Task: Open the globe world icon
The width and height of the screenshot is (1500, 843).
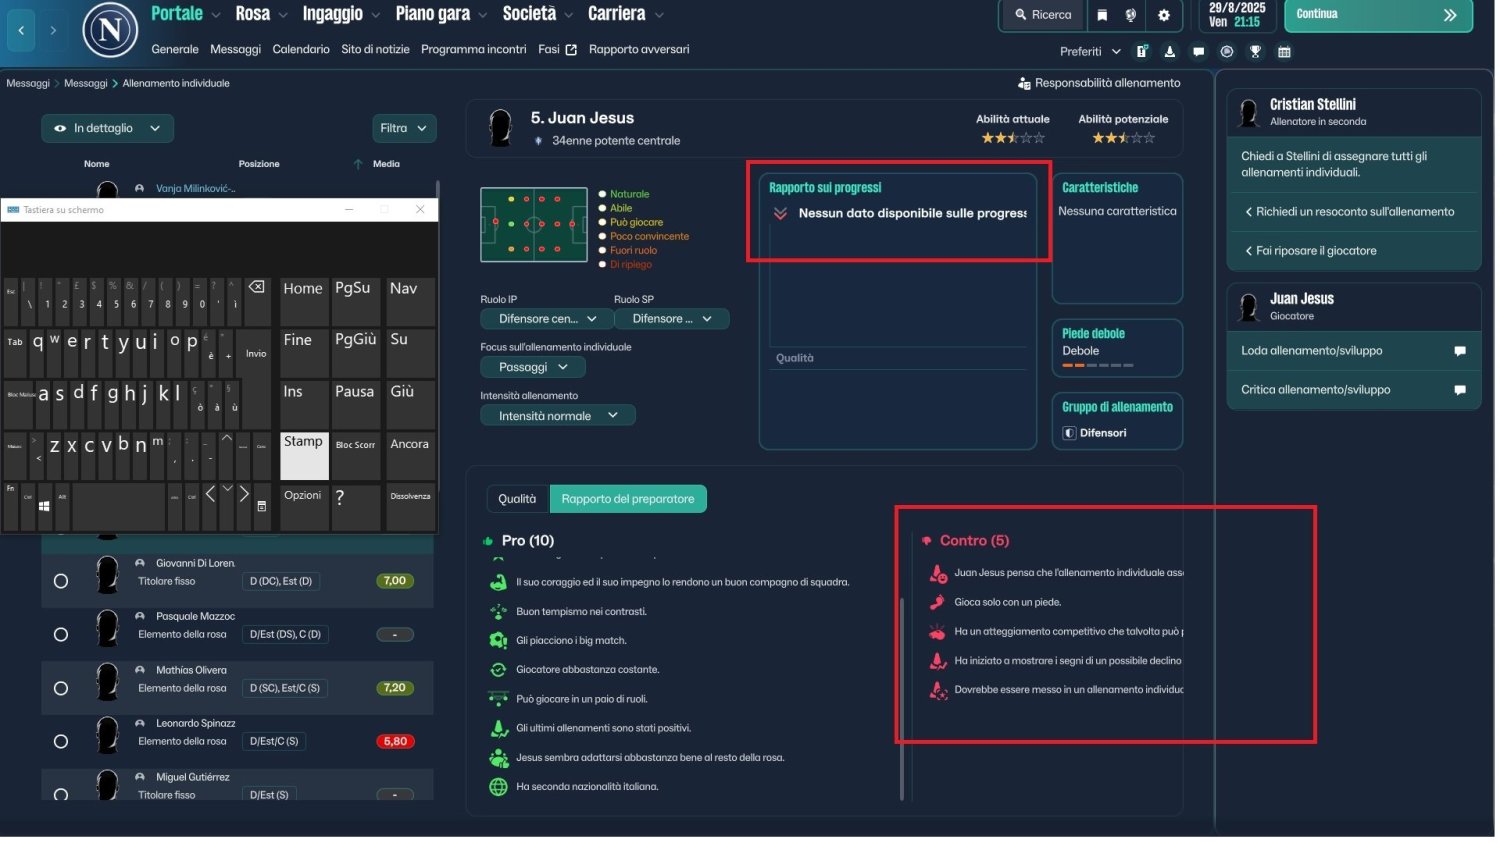Action: tap(1133, 15)
